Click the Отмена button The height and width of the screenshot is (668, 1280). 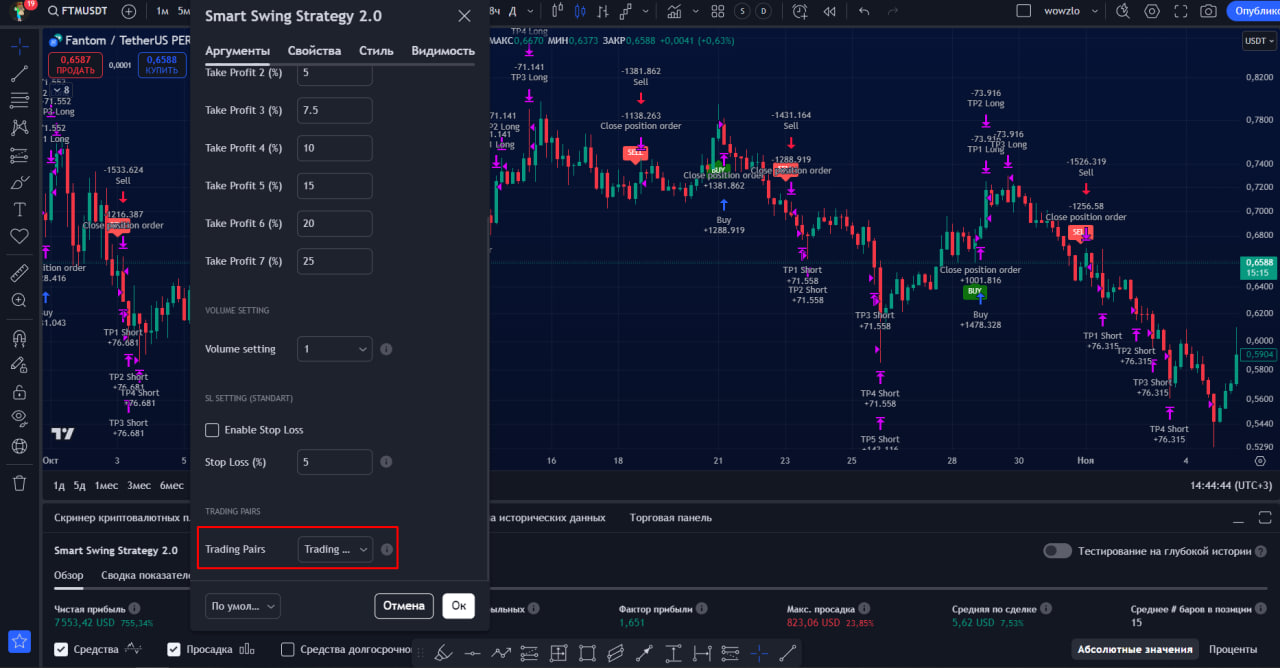point(404,605)
